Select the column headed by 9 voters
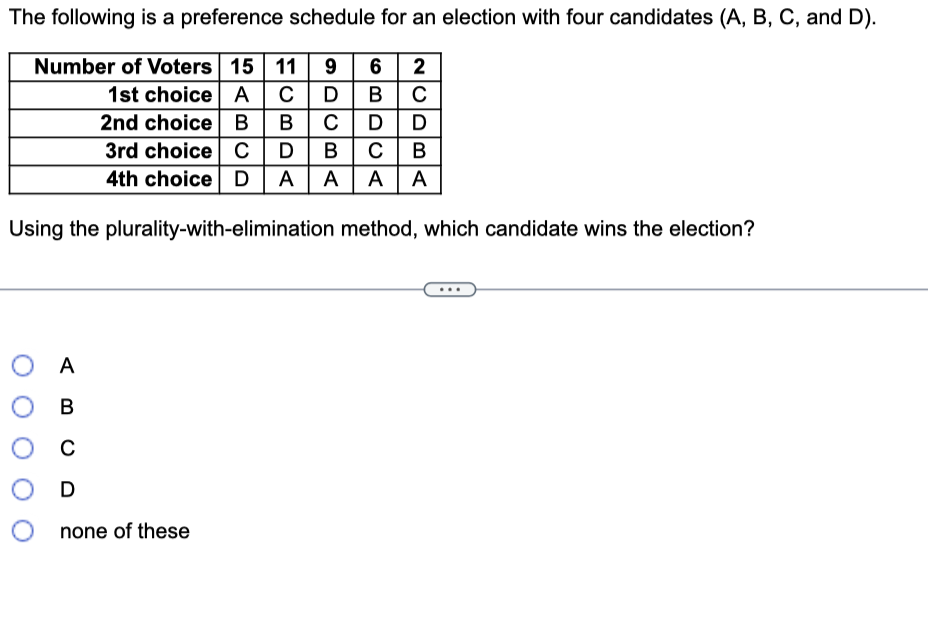 click(x=331, y=68)
